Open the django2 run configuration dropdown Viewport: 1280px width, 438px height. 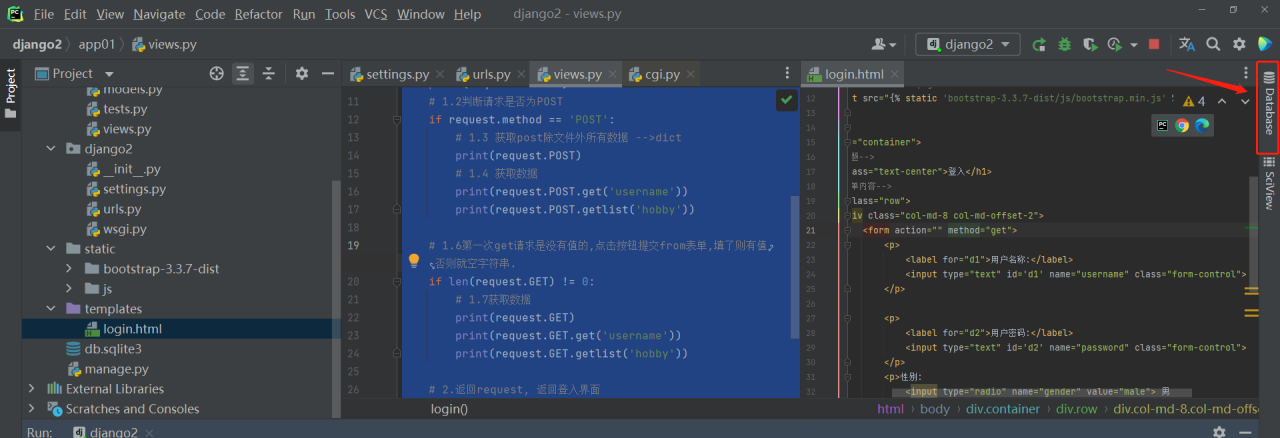(967, 44)
